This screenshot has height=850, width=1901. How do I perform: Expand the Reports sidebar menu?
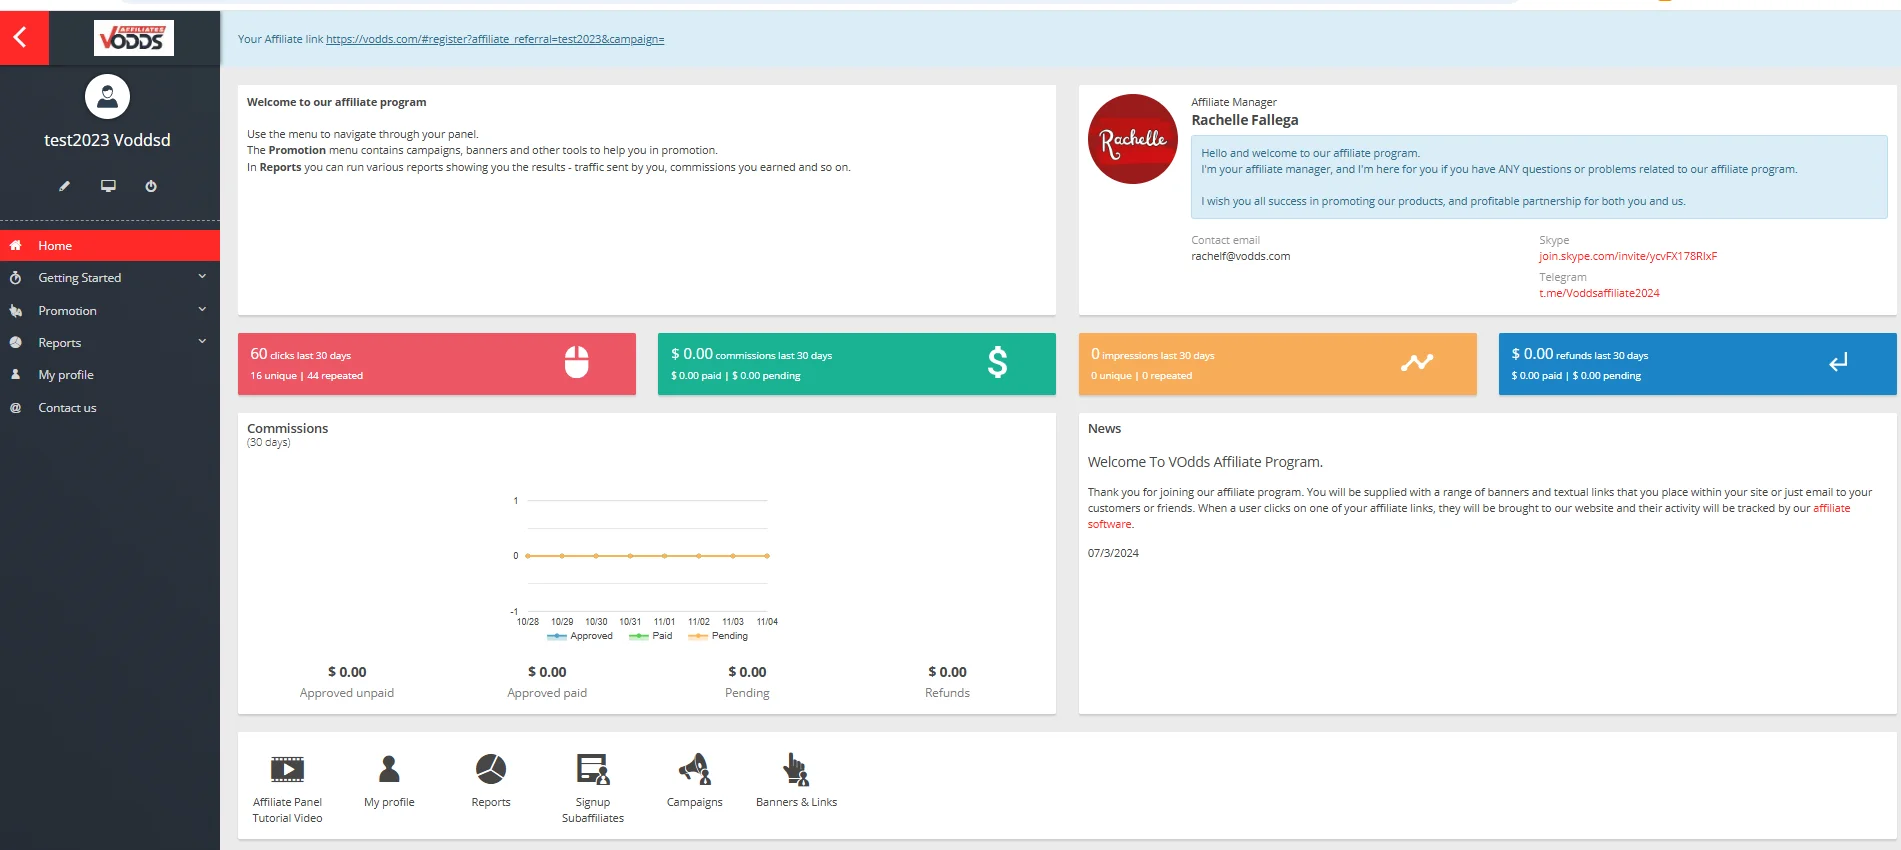[109, 343]
